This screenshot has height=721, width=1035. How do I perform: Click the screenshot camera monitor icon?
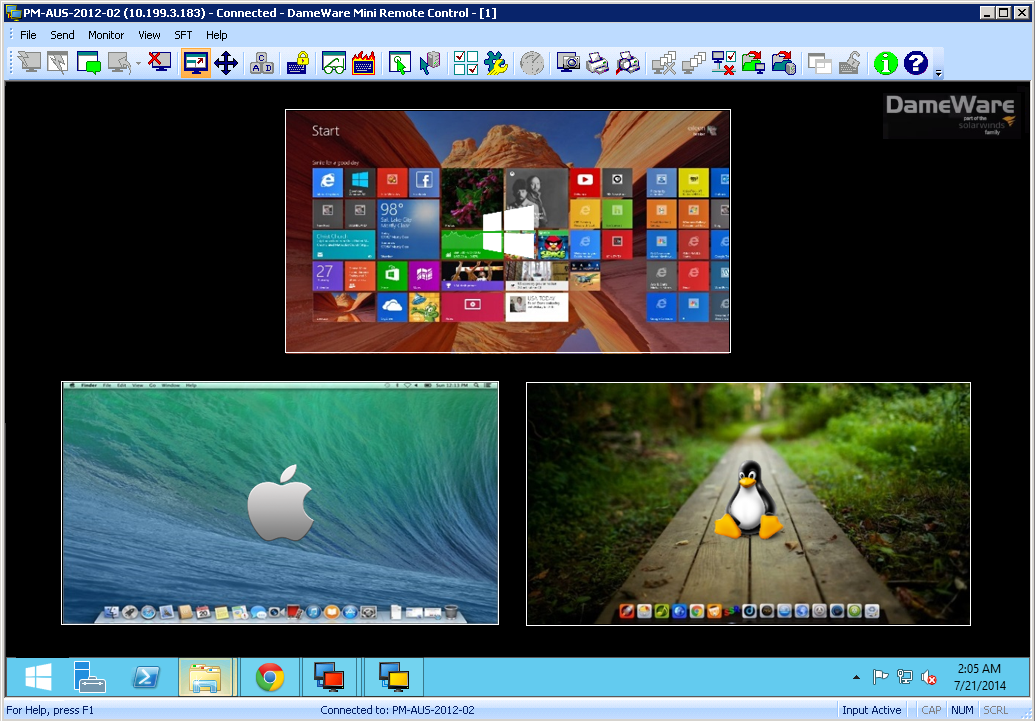[x=568, y=63]
